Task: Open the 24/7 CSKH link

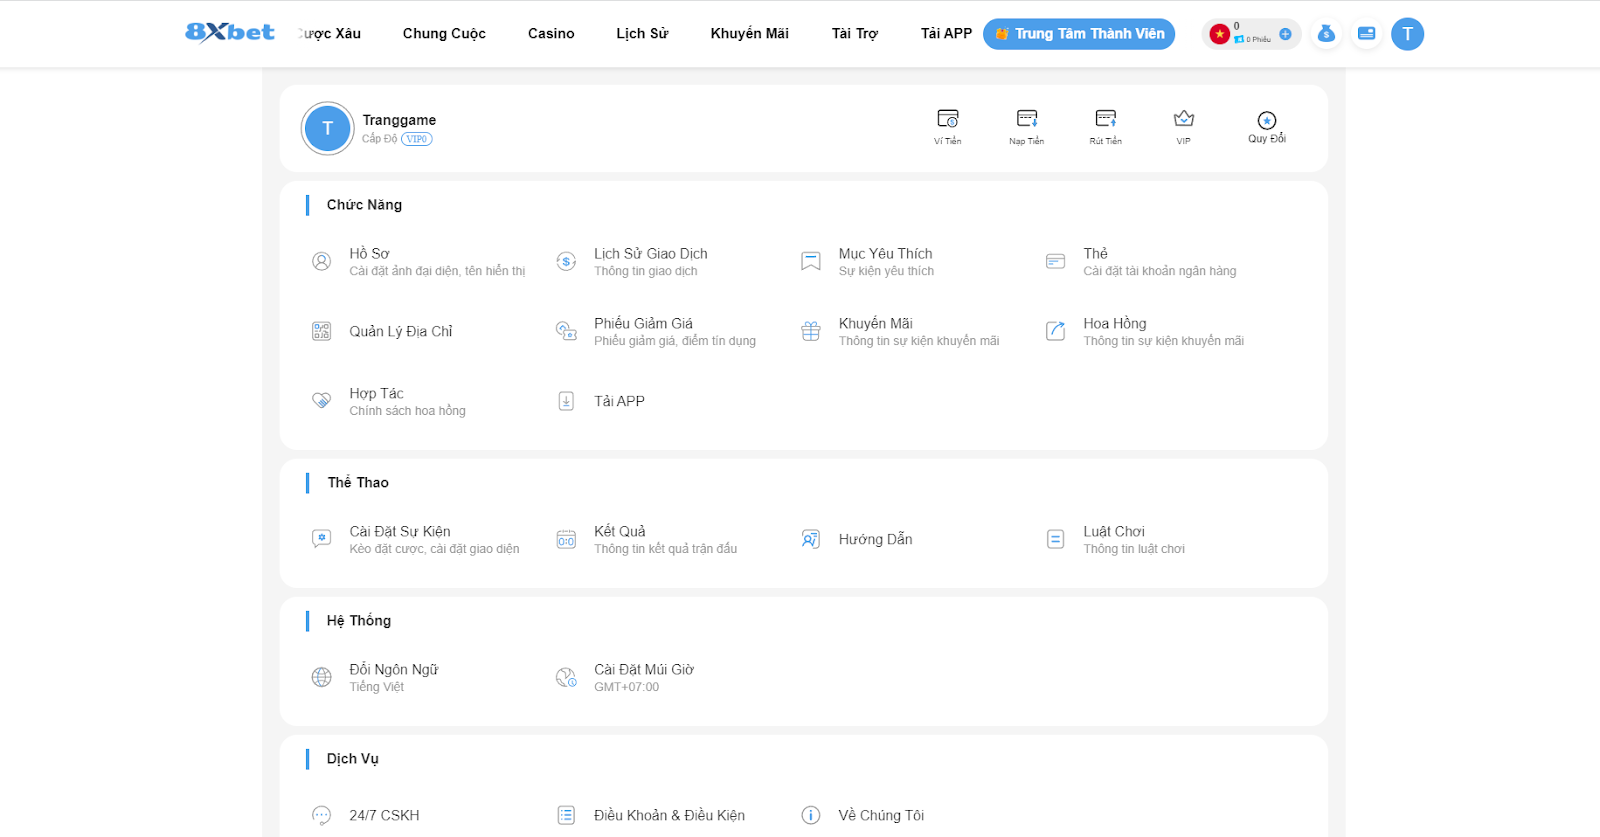Action: (x=384, y=816)
